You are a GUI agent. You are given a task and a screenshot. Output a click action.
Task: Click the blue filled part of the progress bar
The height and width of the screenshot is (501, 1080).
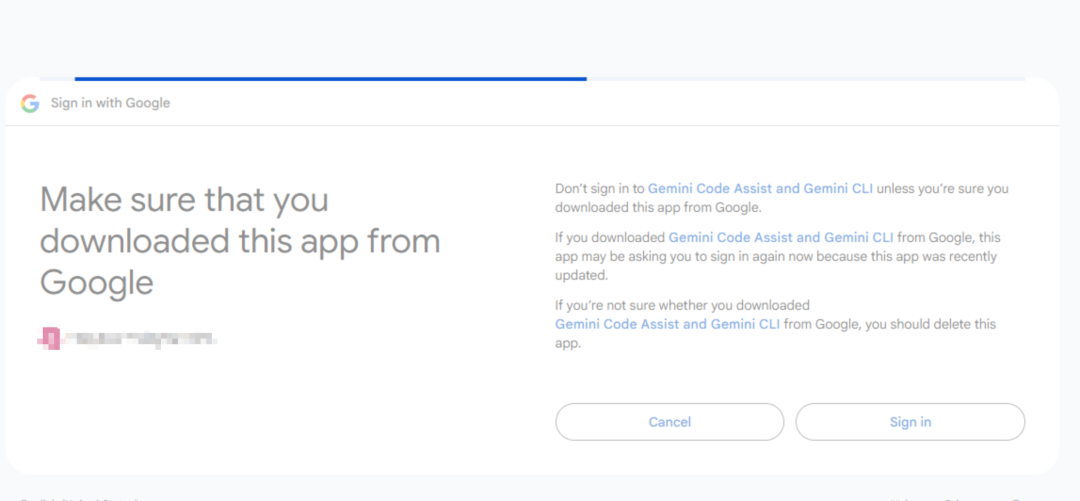pos(331,79)
